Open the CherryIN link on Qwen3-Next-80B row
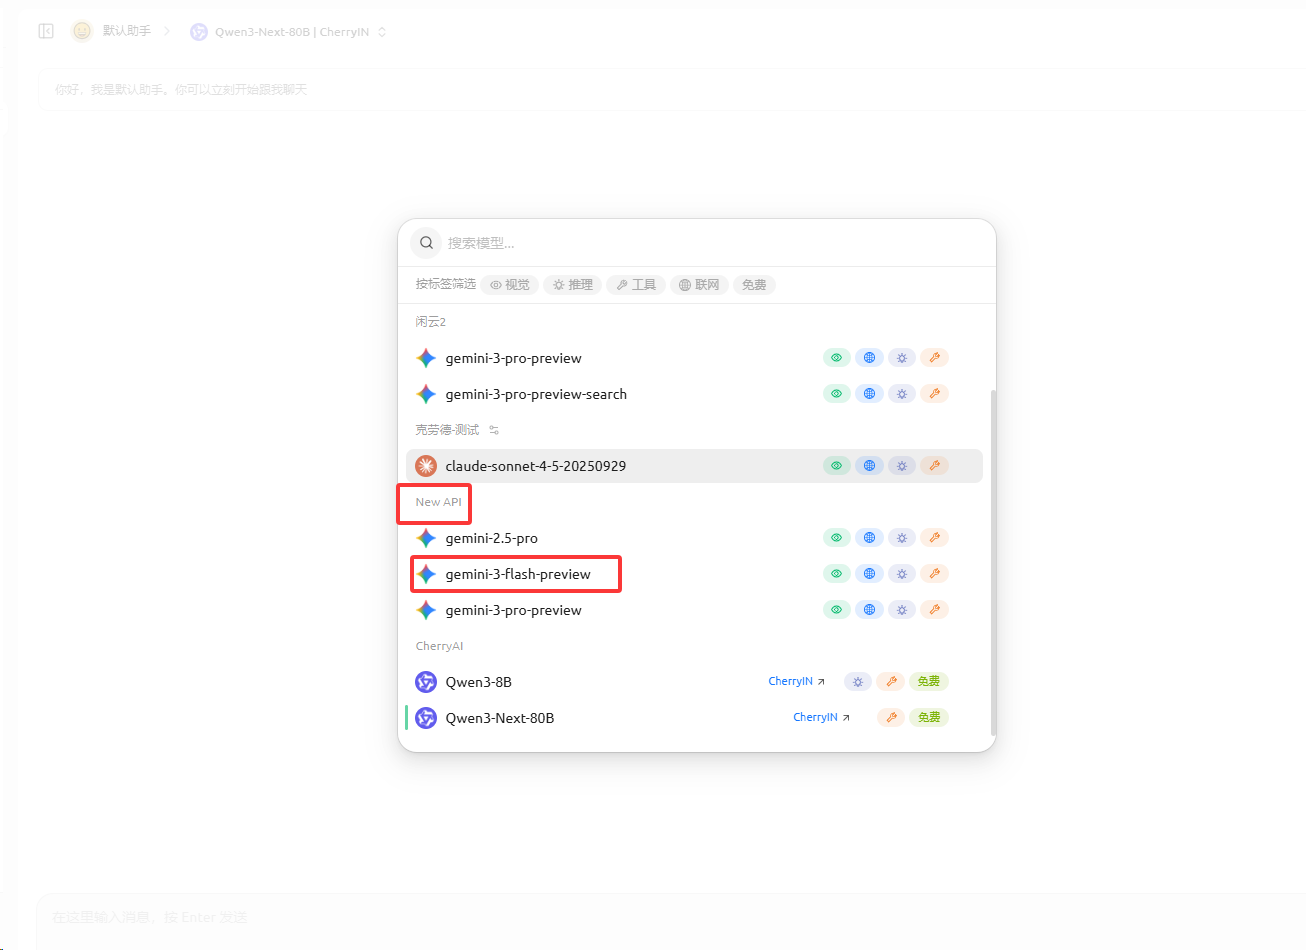The width and height of the screenshot is (1306, 950). point(821,718)
